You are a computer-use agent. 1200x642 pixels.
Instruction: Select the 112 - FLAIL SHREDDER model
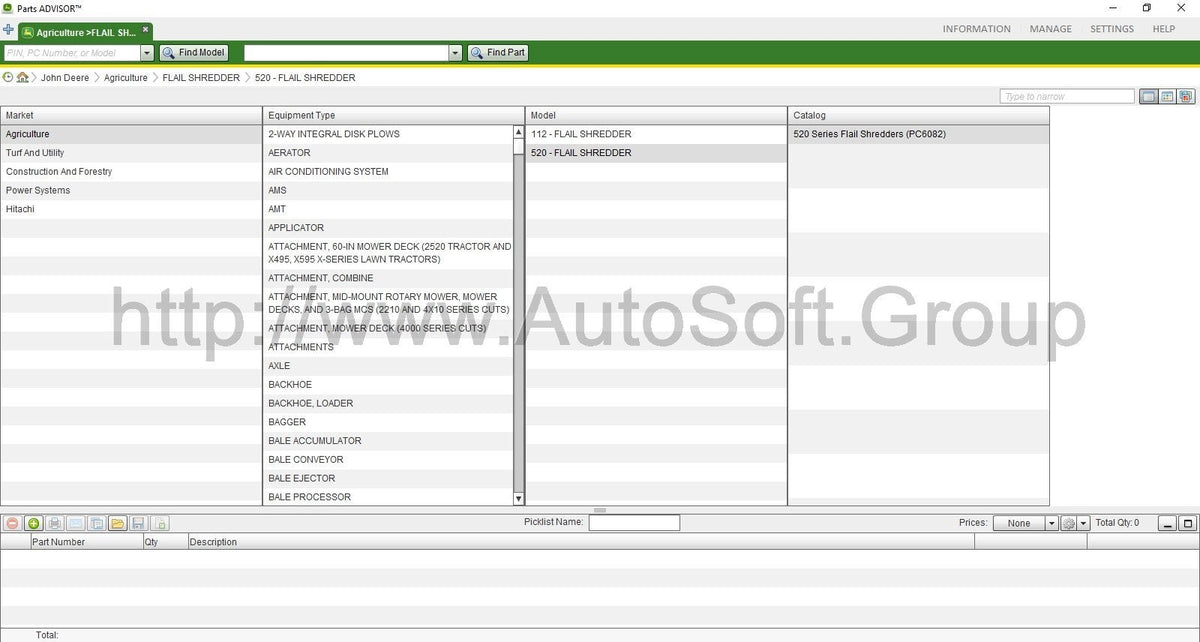584,133
